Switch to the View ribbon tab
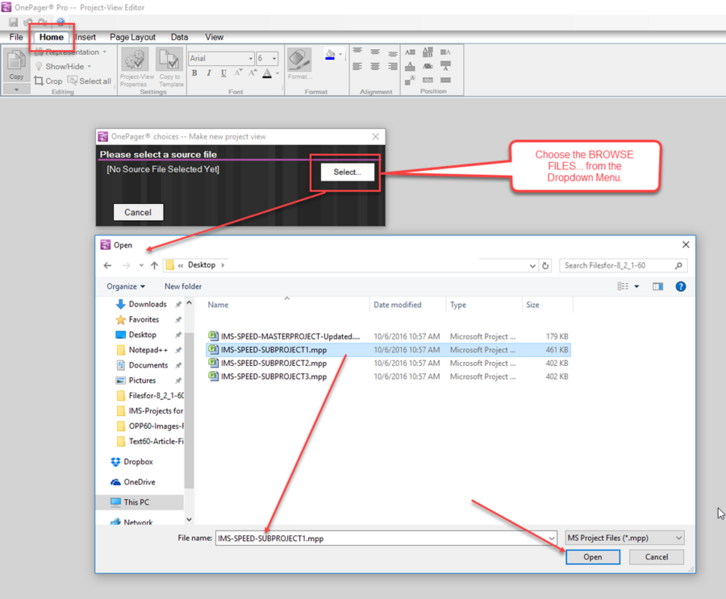Image resolution: width=726 pixels, height=599 pixels. (x=214, y=37)
